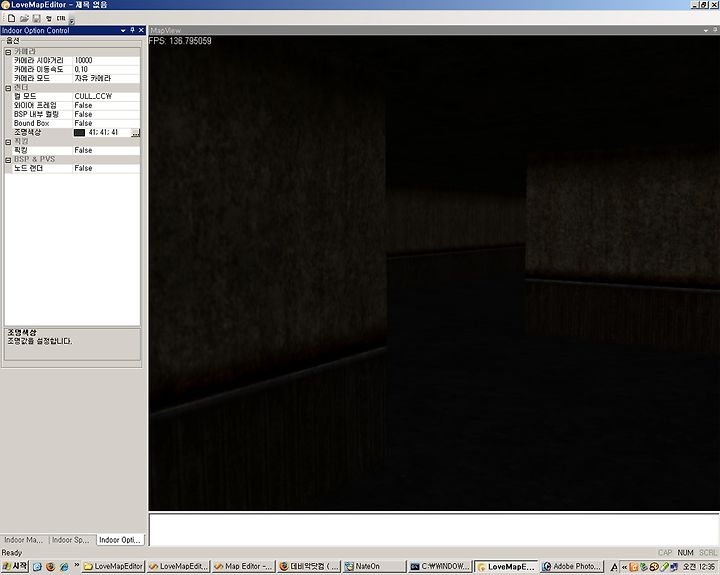Viewport: 720px width, 575px height.
Task: Click the FPS counter text
Action: click(180, 41)
